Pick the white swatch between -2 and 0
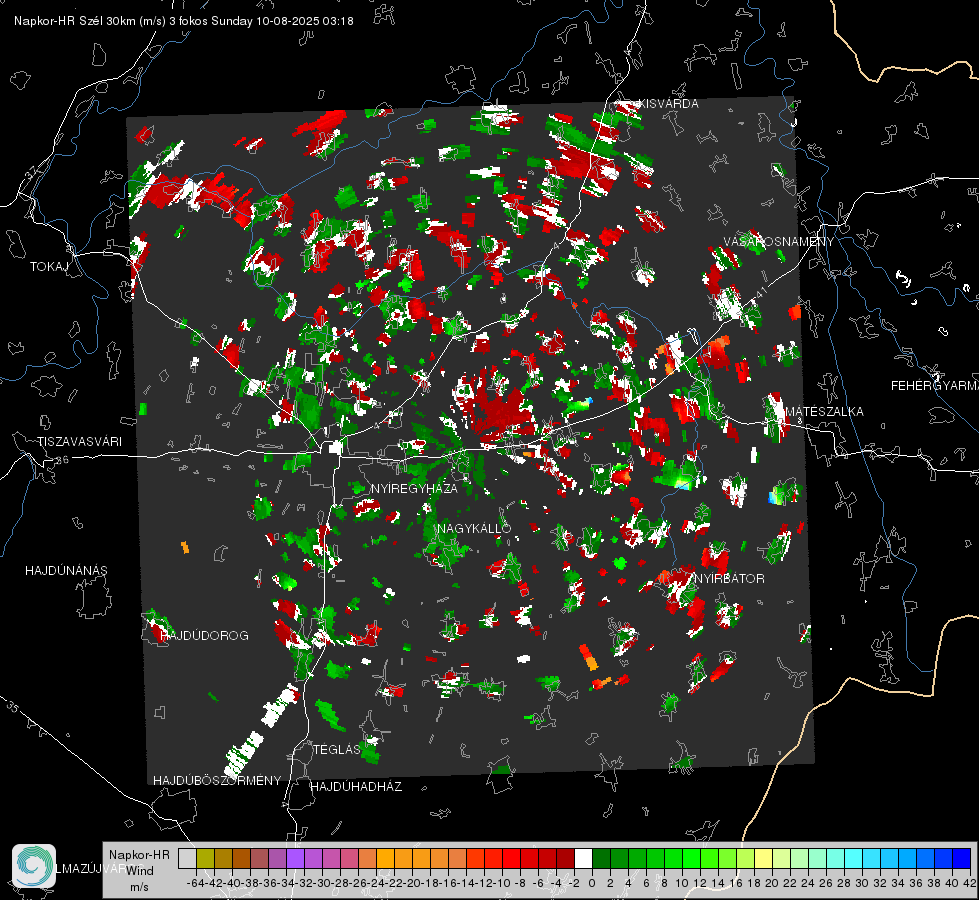 (583, 858)
